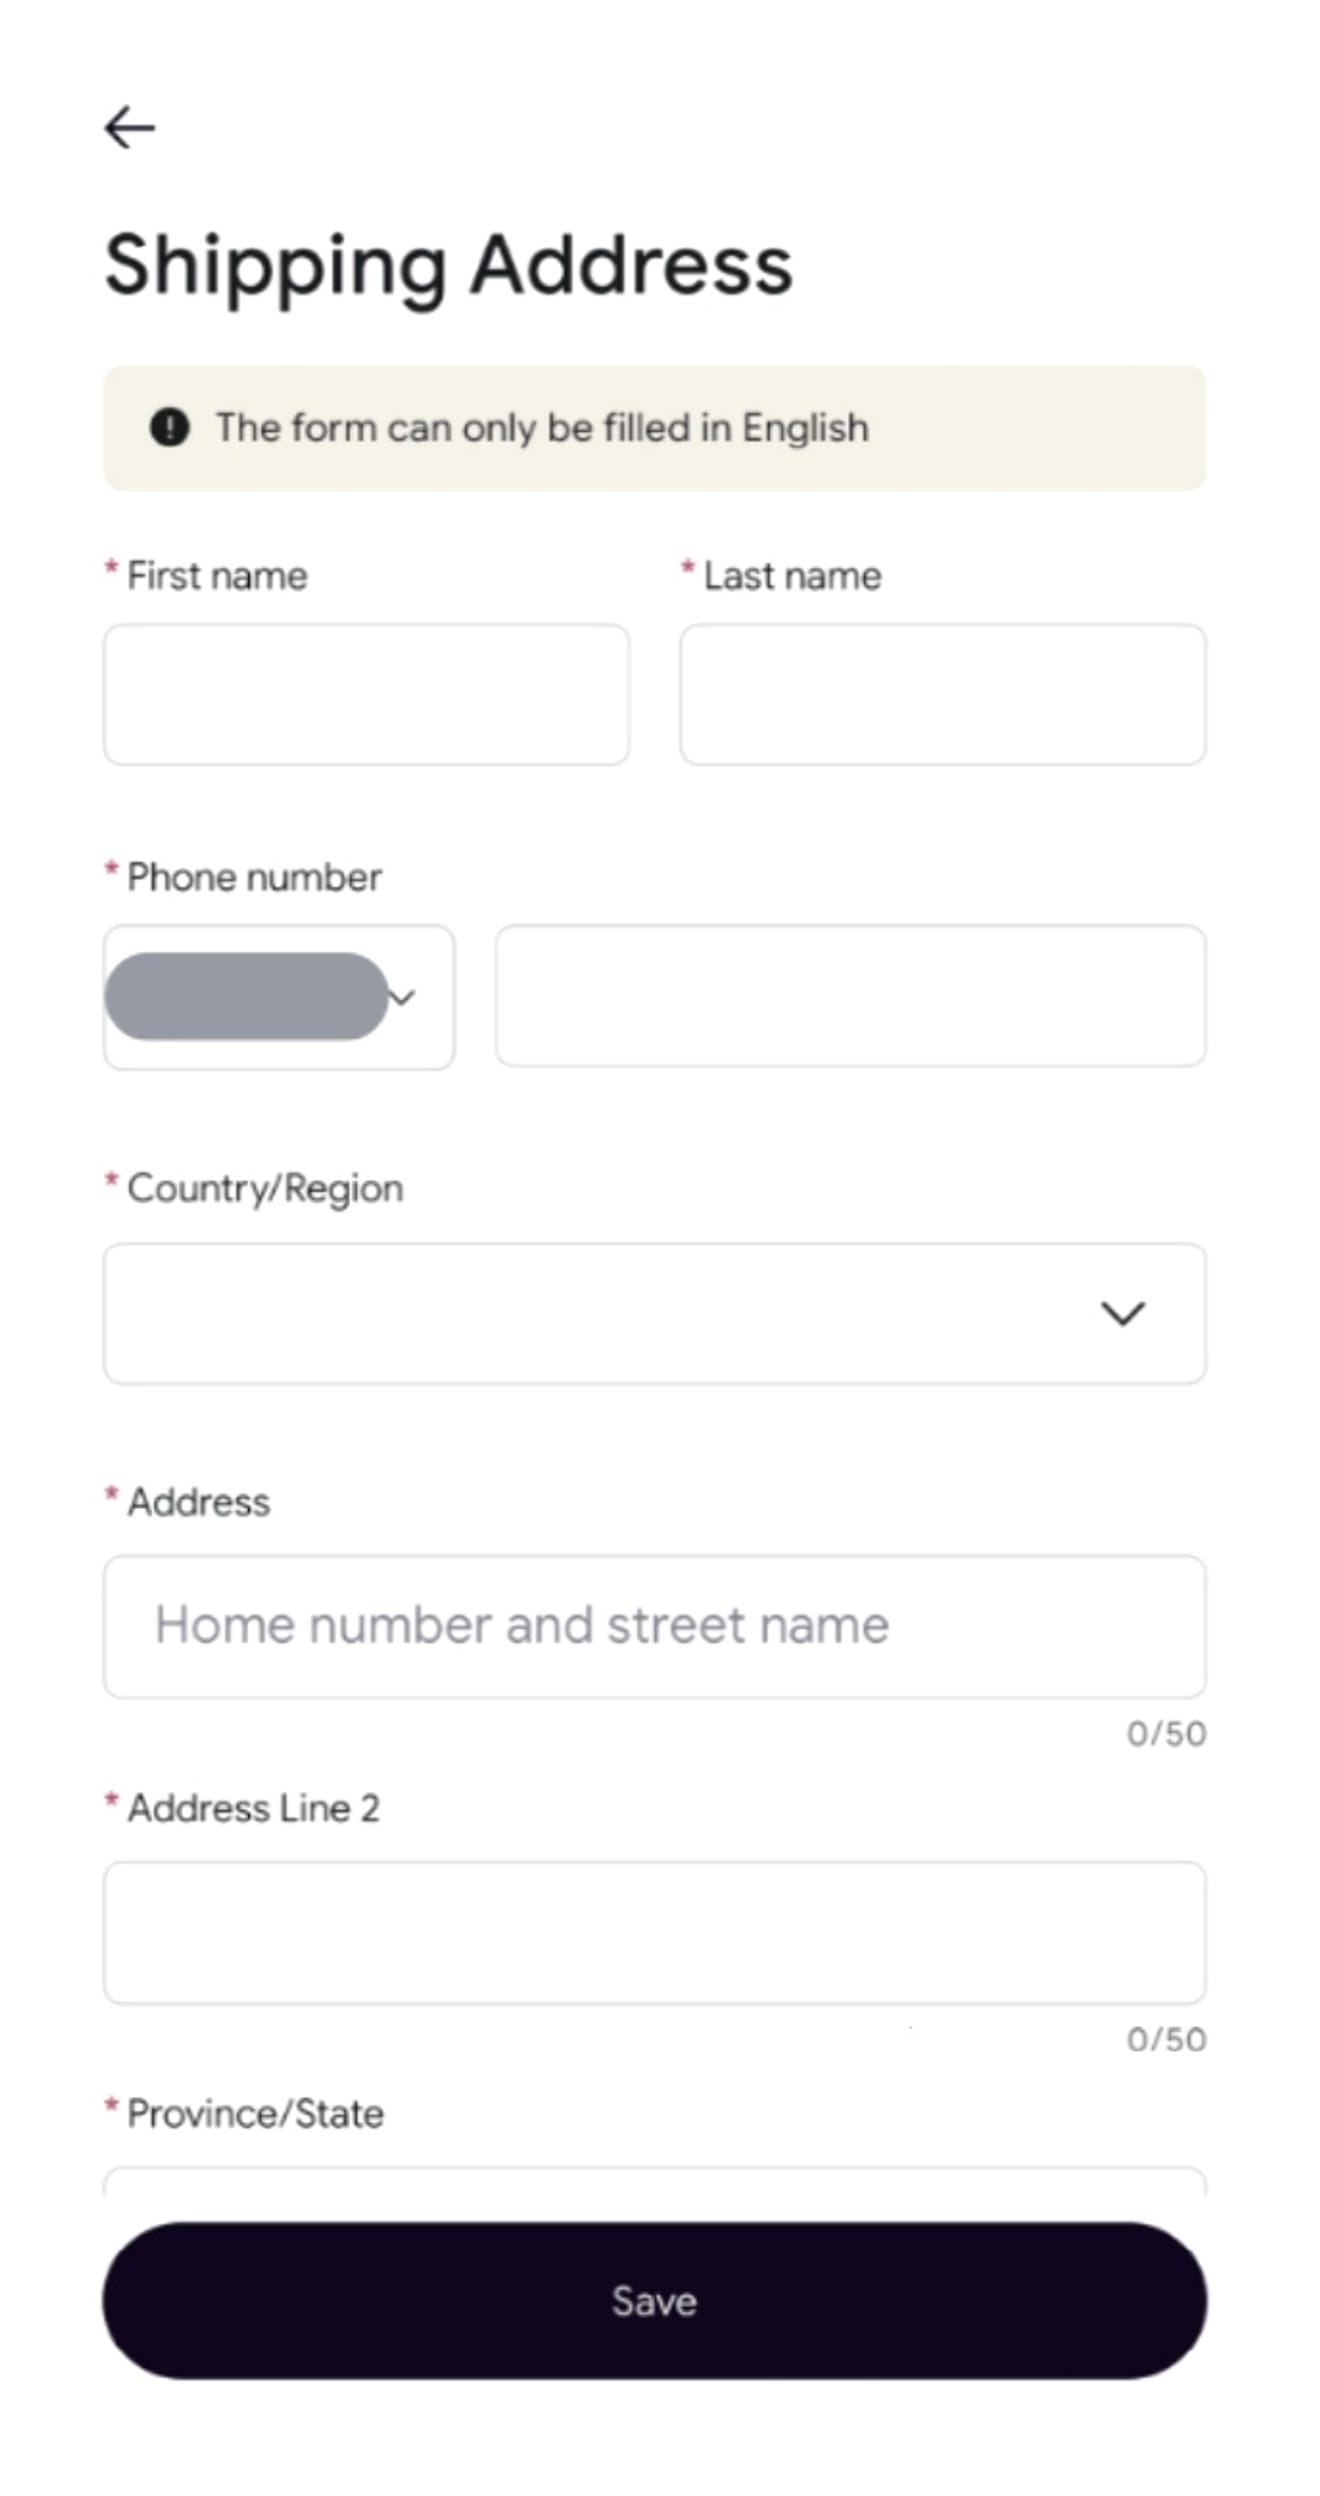Image resolution: width=1320 pixels, height=2496 pixels.
Task: Click the Address Line 2 label
Action: [x=254, y=1808]
